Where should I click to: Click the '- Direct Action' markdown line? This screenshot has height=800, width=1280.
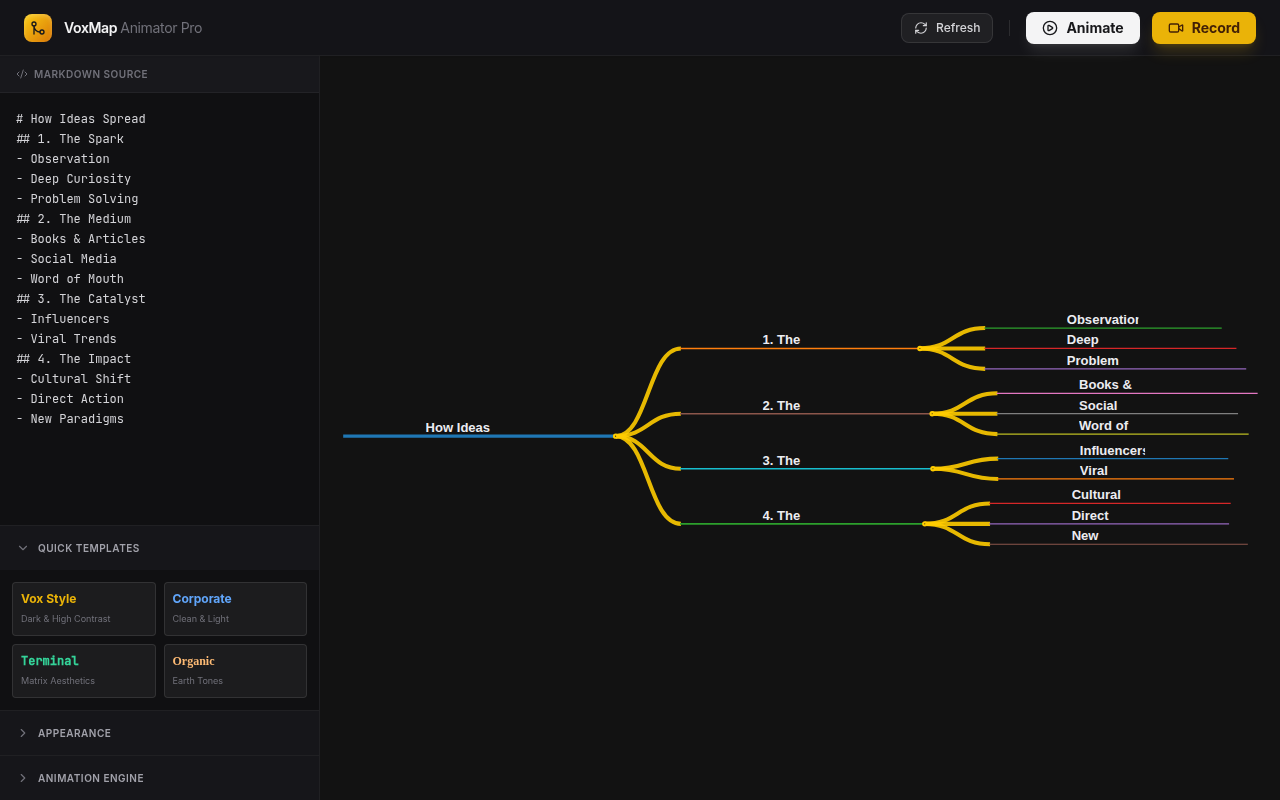point(70,399)
